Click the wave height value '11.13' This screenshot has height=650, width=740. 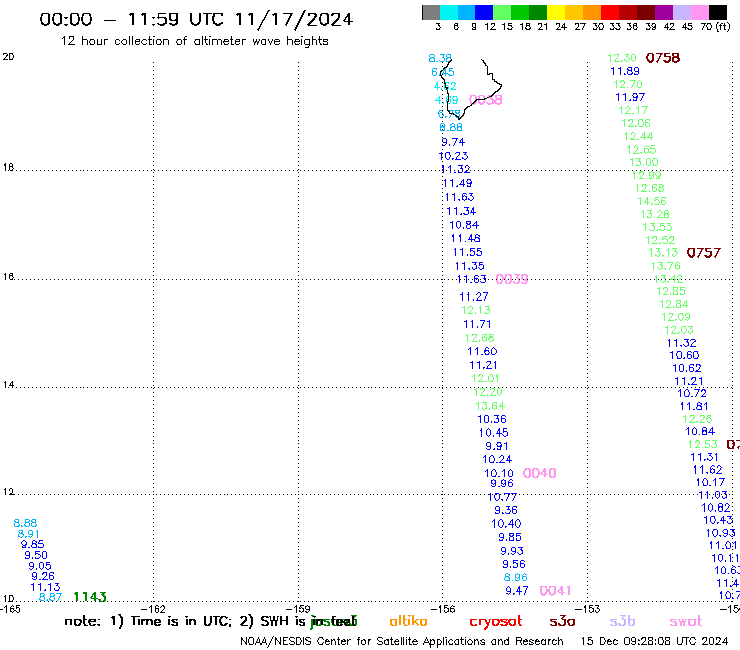[x=45, y=587]
